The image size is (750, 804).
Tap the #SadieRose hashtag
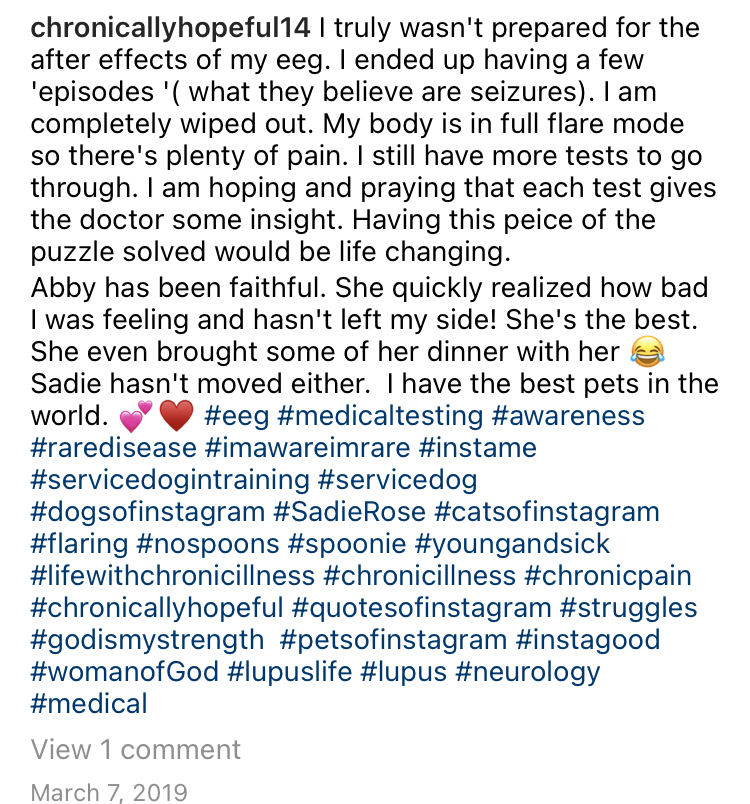[x=350, y=512]
